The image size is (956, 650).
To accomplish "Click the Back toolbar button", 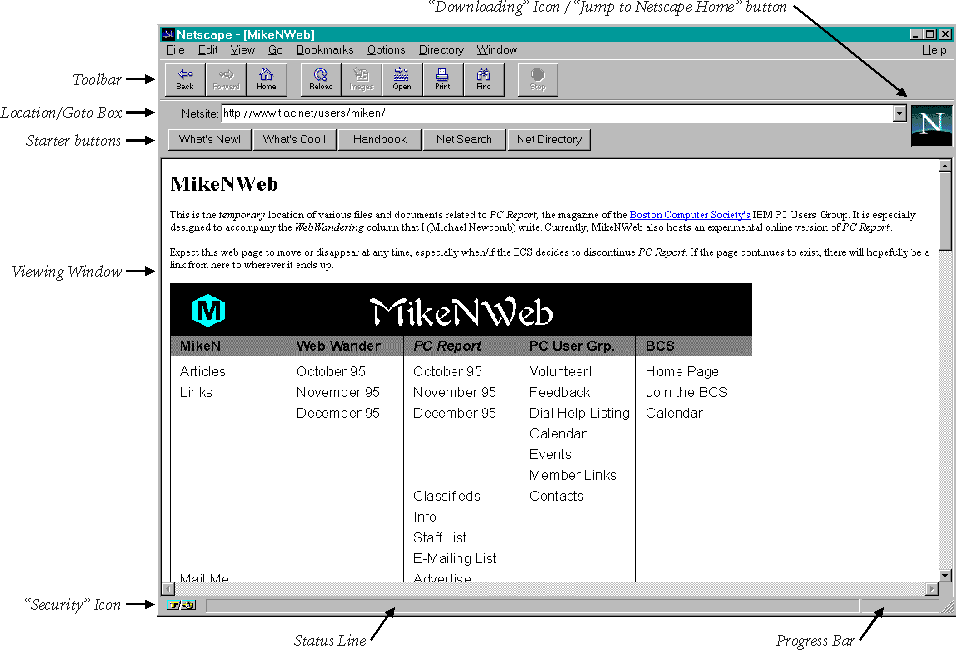I will coord(185,79).
